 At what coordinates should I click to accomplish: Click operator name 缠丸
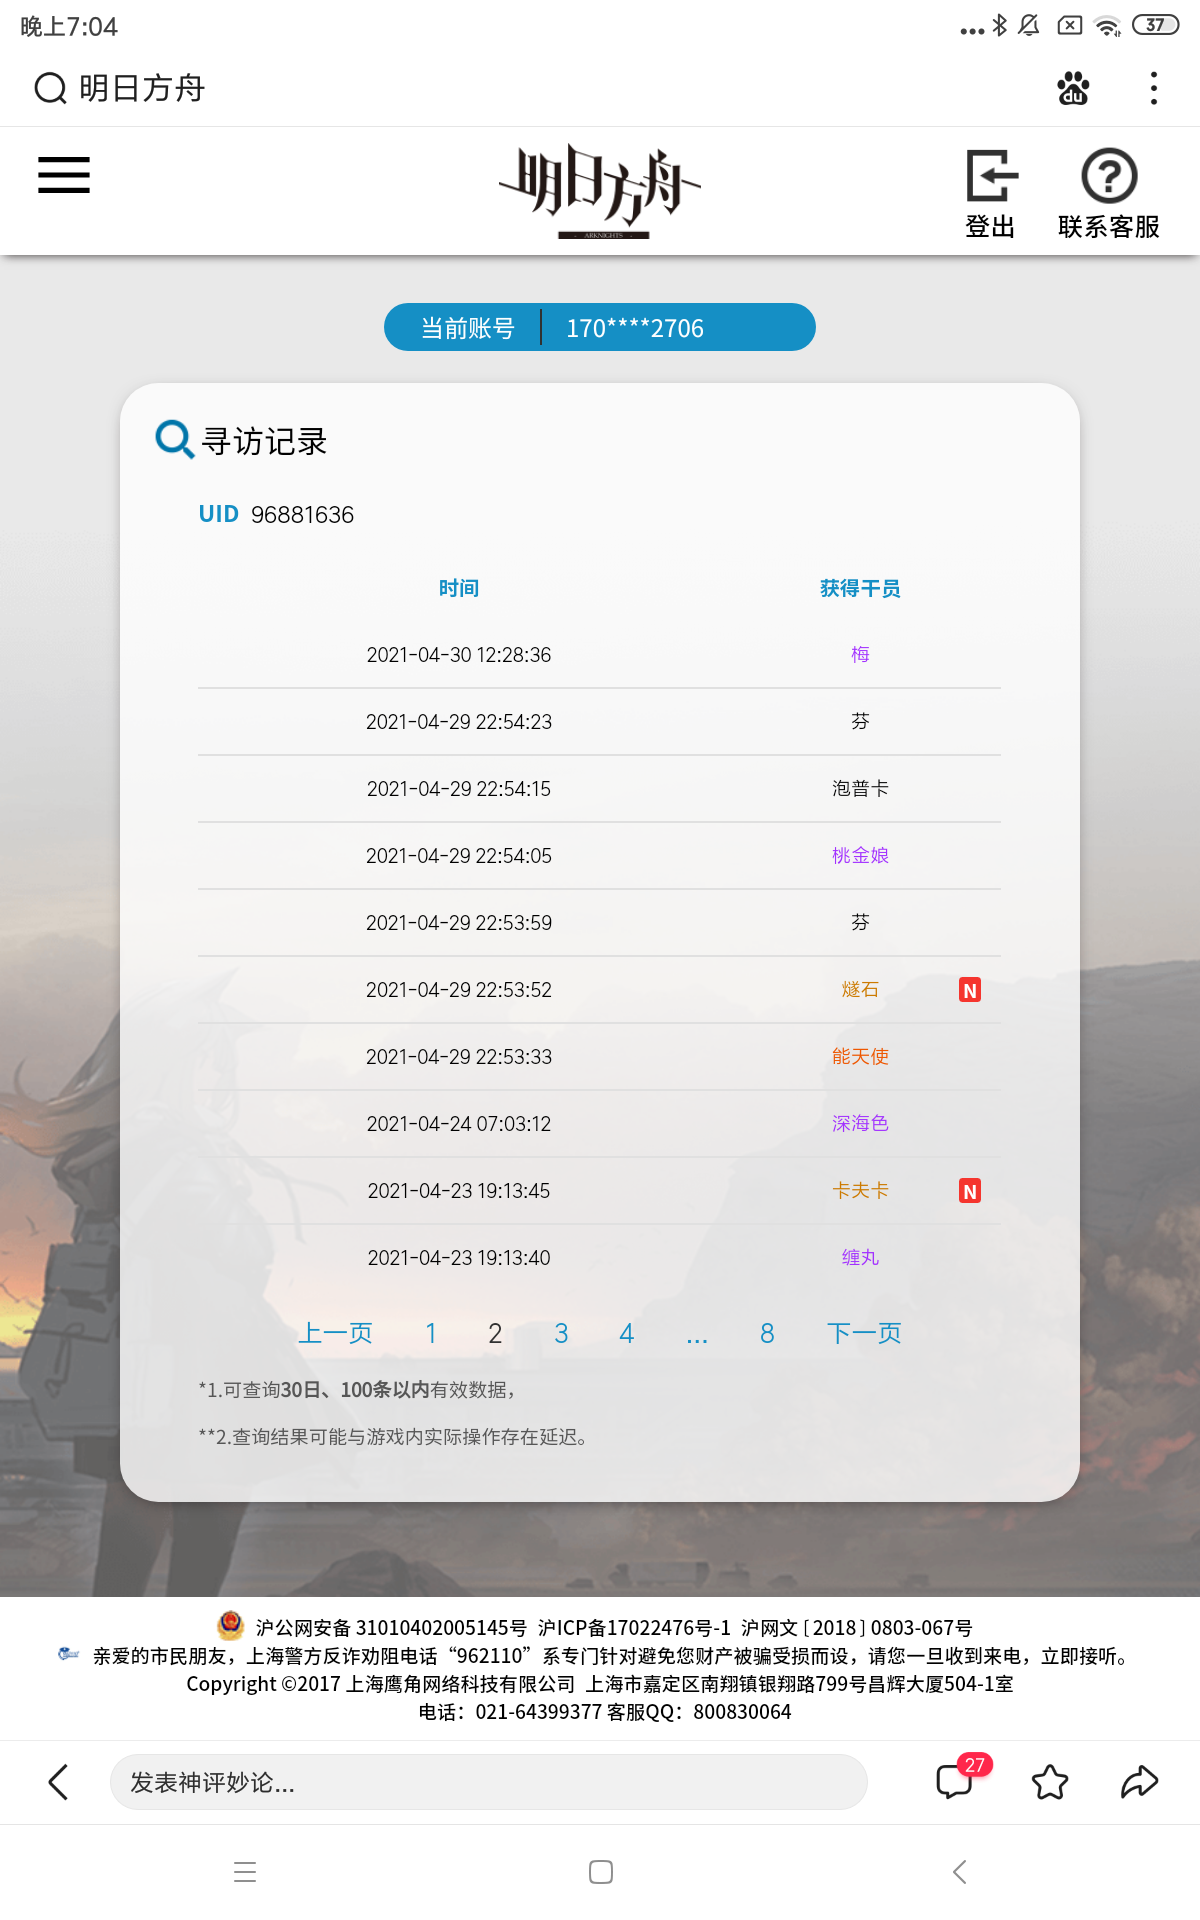(860, 1257)
